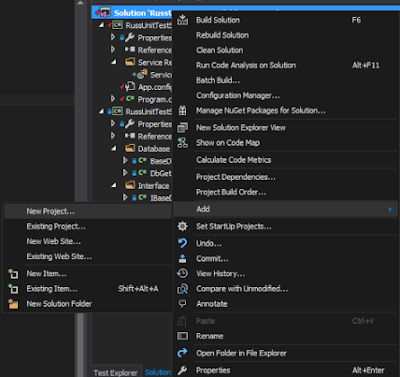The height and width of the screenshot is (377, 400).
Task: Click the Show on Code Map icon
Action: 182,143
